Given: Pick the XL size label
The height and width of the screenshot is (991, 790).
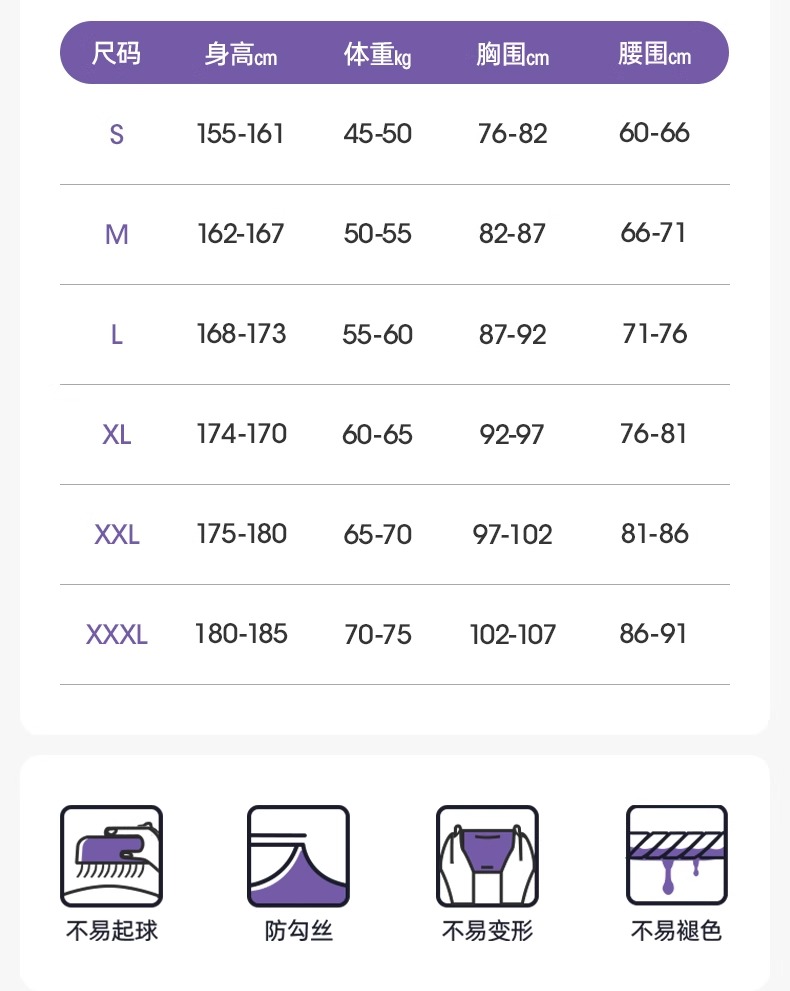Looking at the screenshot, I should tap(116, 434).
